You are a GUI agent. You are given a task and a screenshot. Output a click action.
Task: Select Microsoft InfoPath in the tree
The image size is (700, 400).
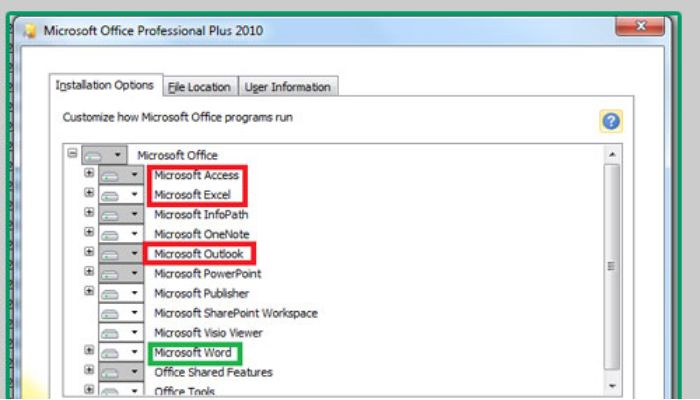point(201,214)
